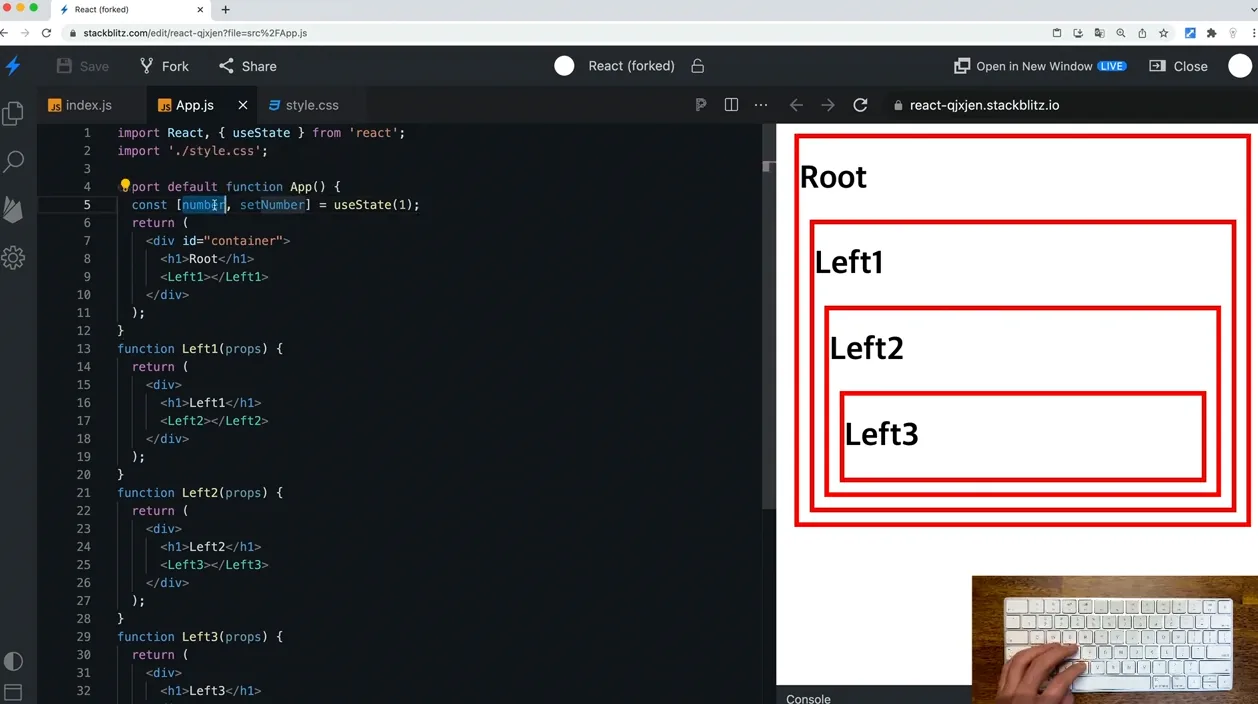Click 'function Left3(props)' in the code
The image size is (1258, 704).
(193, 637)
